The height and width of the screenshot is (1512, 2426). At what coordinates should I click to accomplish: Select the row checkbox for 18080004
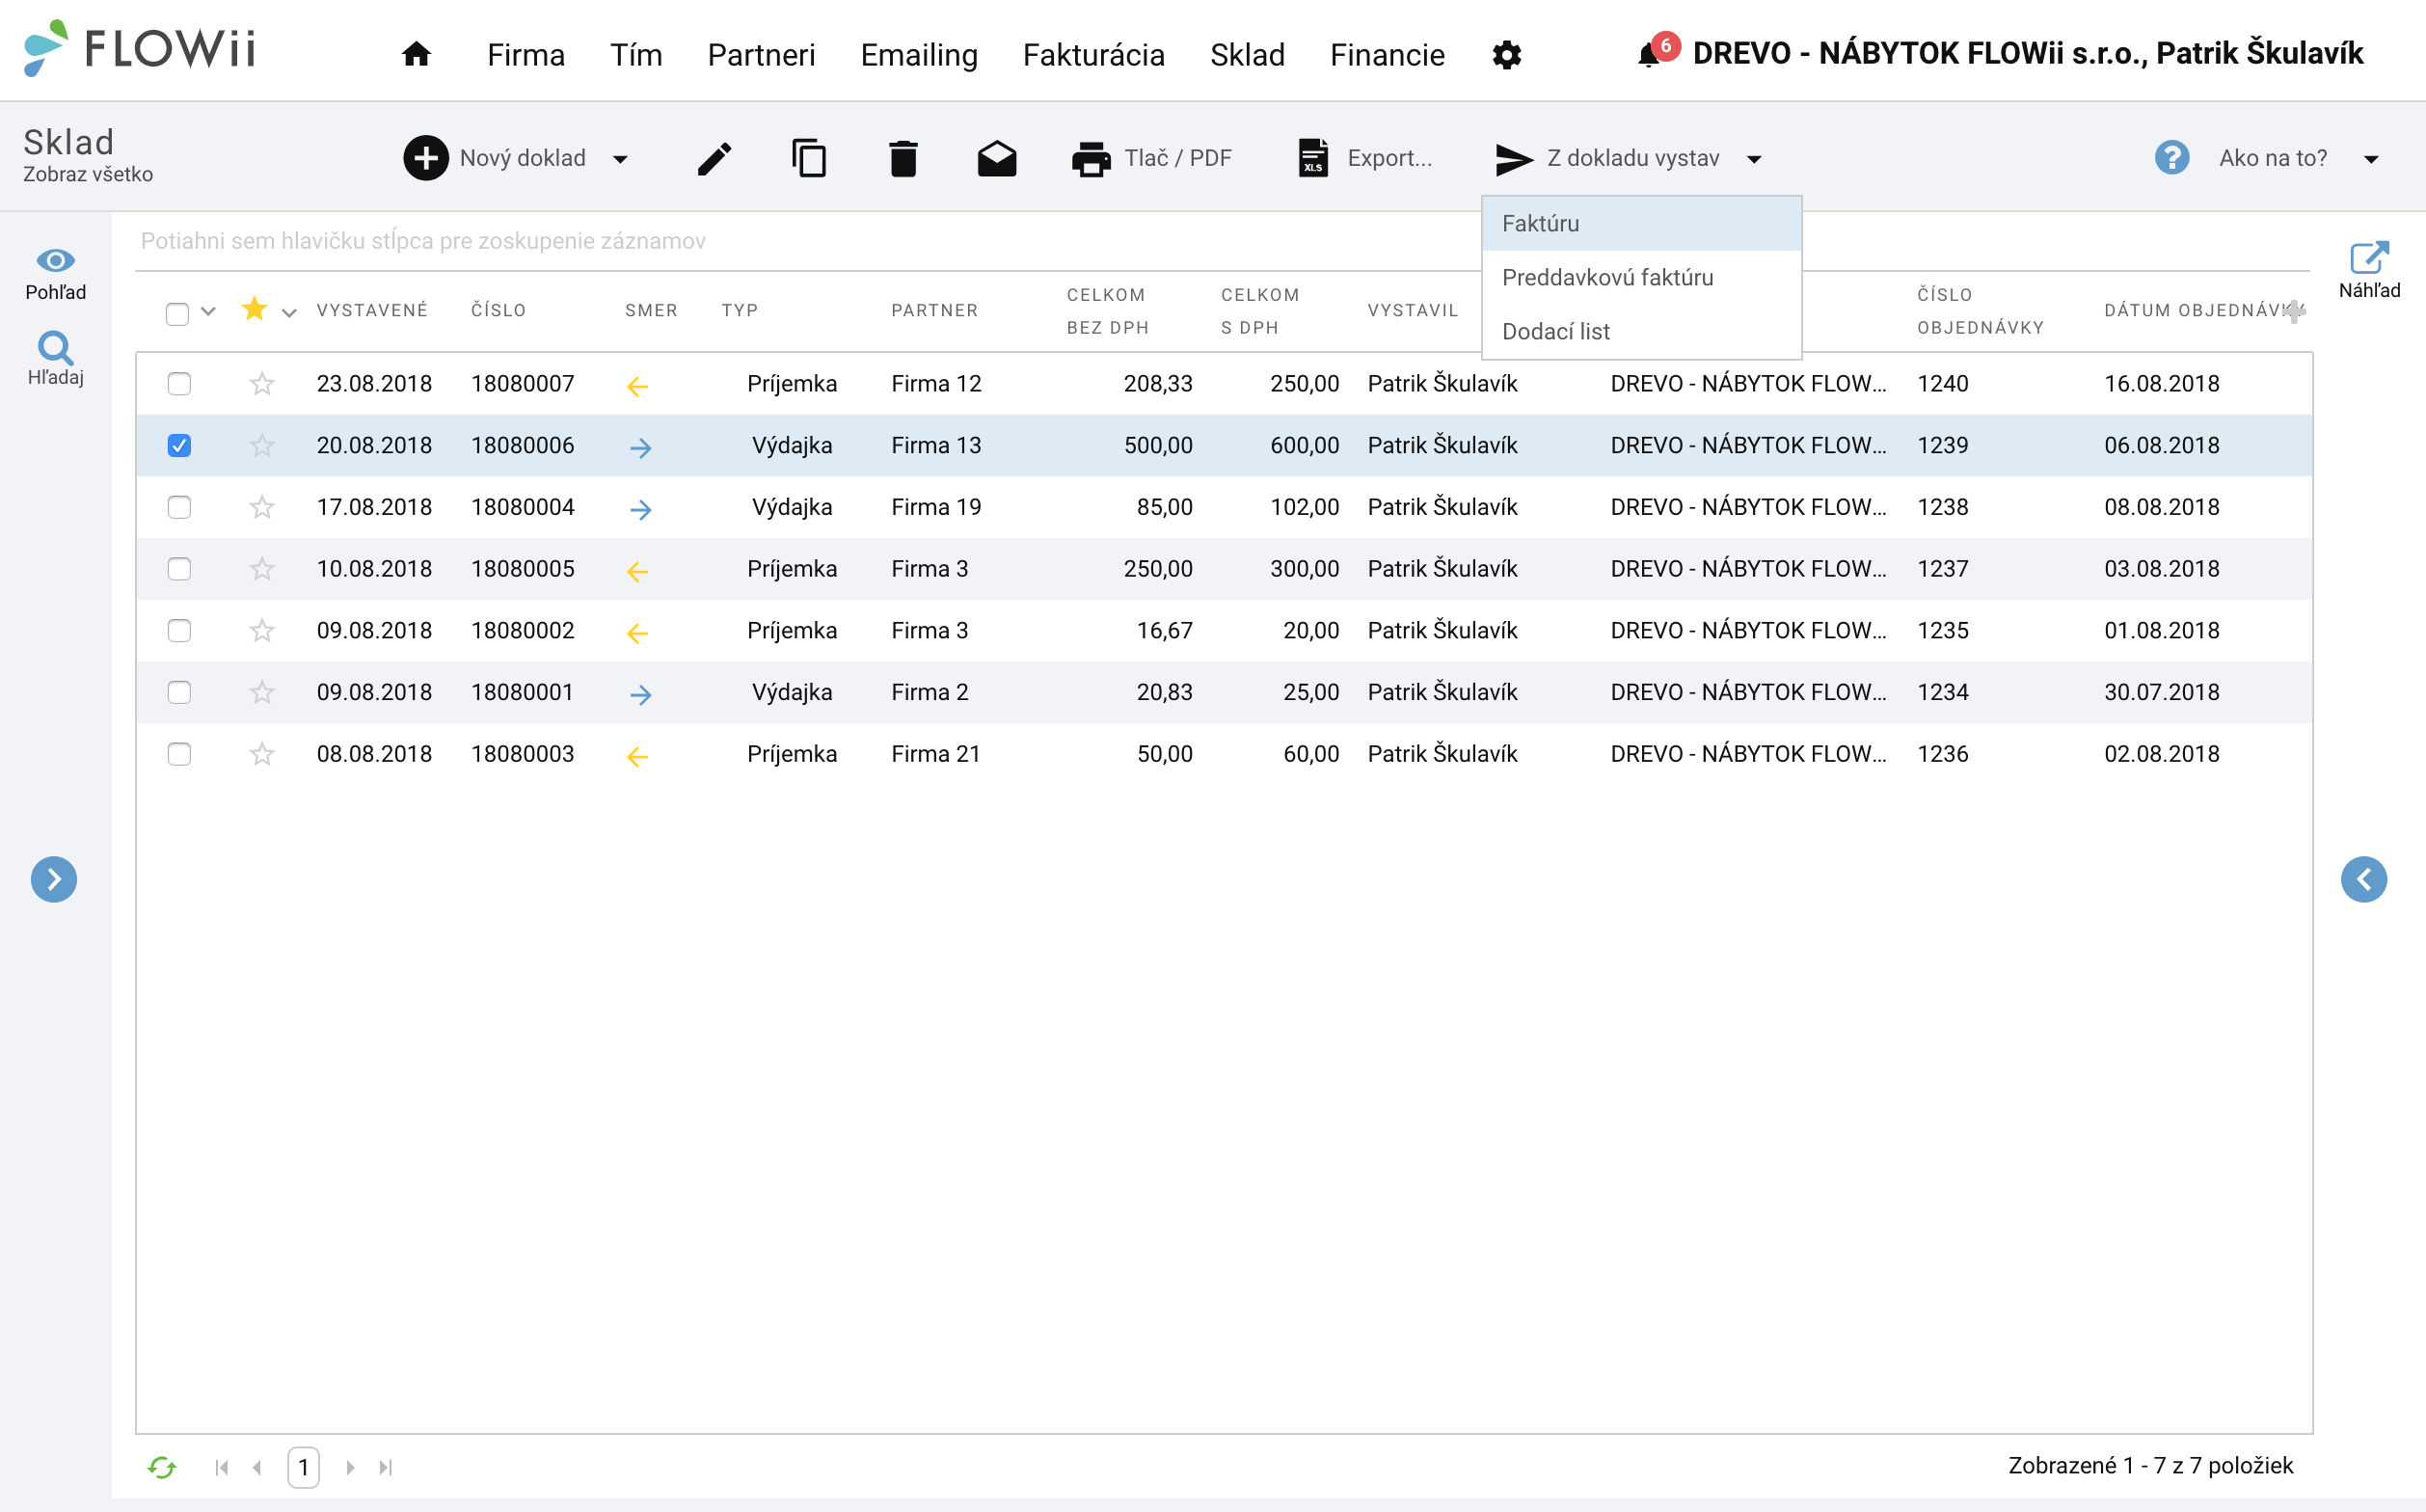(x=179, y=507)
